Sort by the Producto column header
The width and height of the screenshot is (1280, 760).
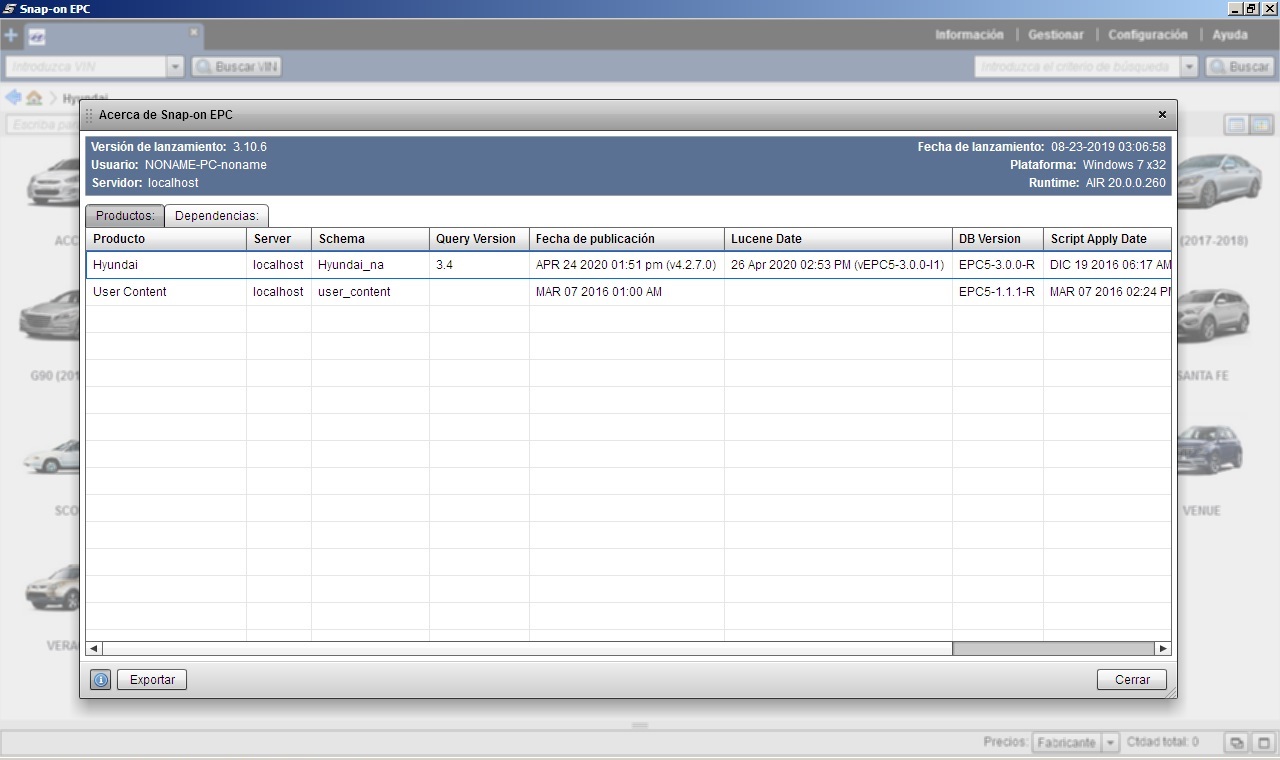point(166,239)
